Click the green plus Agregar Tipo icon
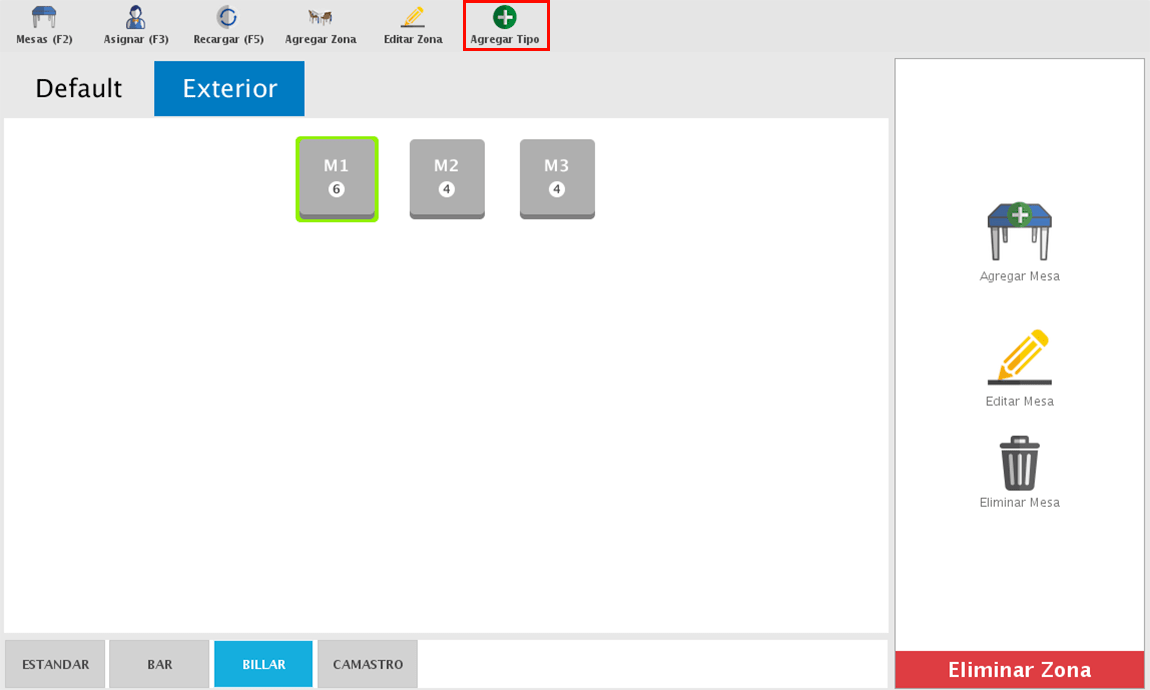1150x690 pixels. click(505, 17)
